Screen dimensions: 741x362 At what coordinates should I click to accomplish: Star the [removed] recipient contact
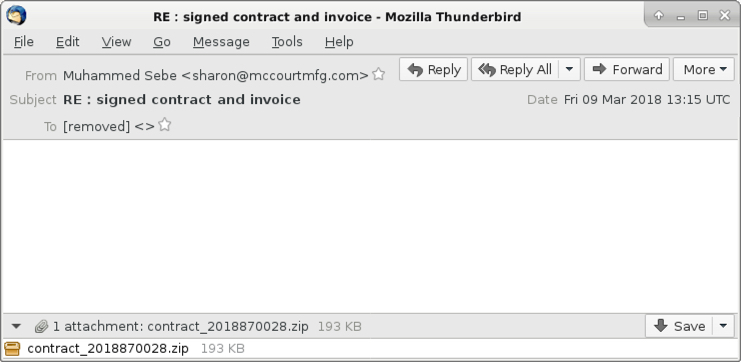(x=164, y=125)
